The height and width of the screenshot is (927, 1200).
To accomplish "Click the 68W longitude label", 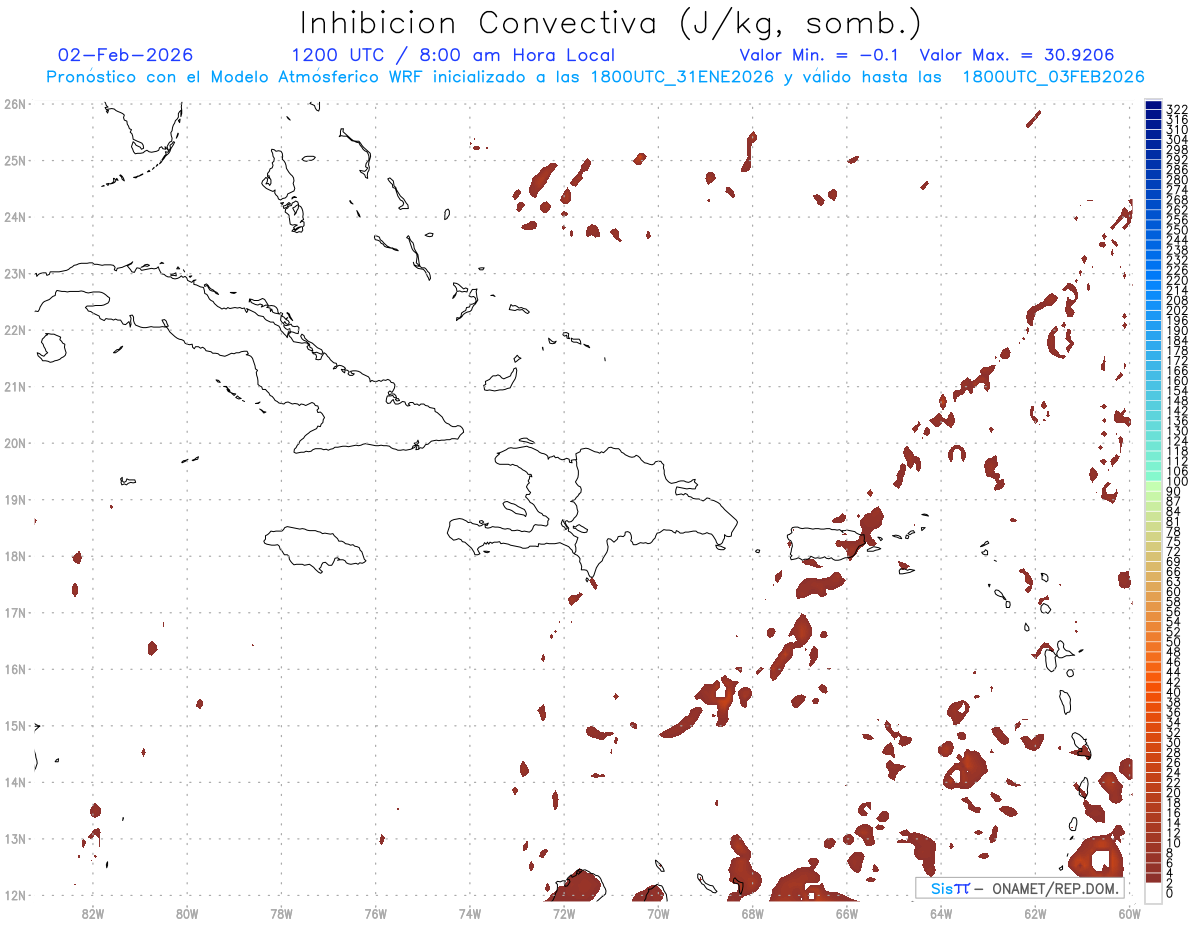I will (753, 913).
